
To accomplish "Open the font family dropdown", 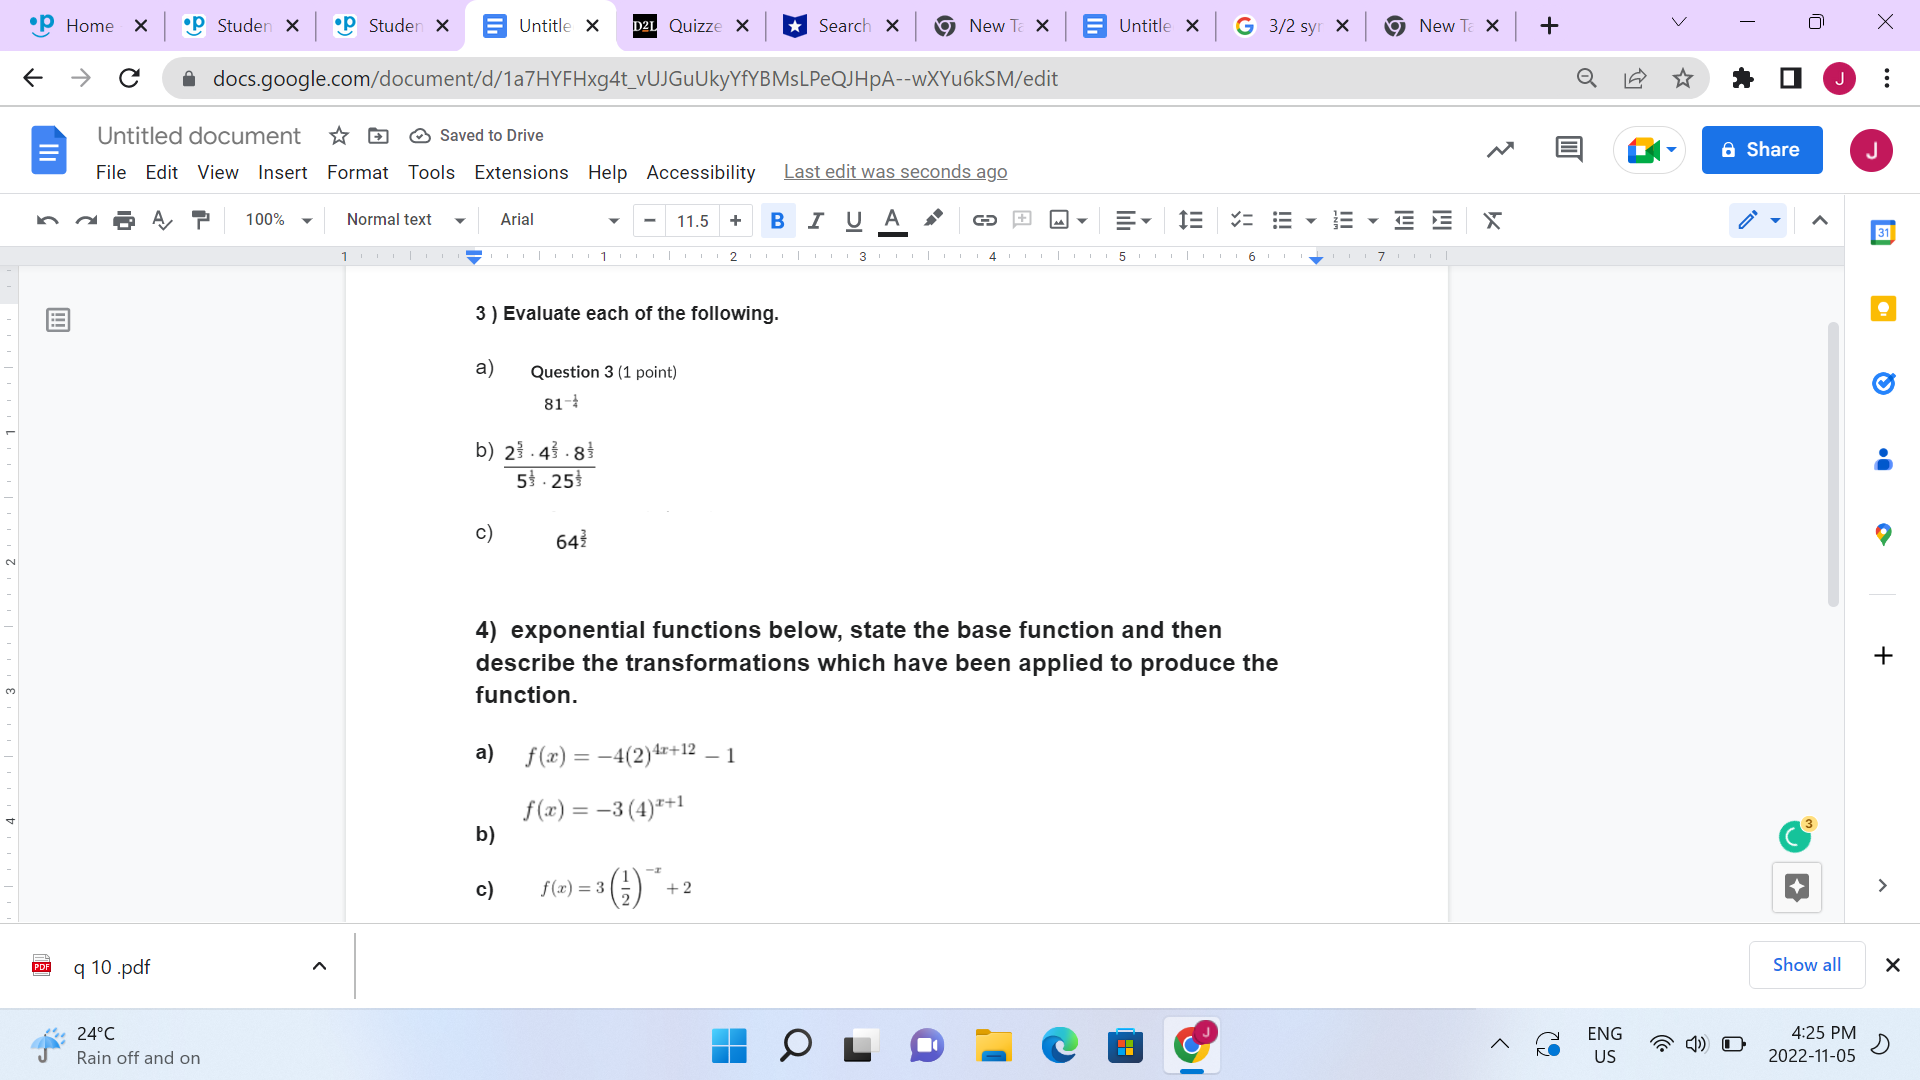I will [556, 220].
